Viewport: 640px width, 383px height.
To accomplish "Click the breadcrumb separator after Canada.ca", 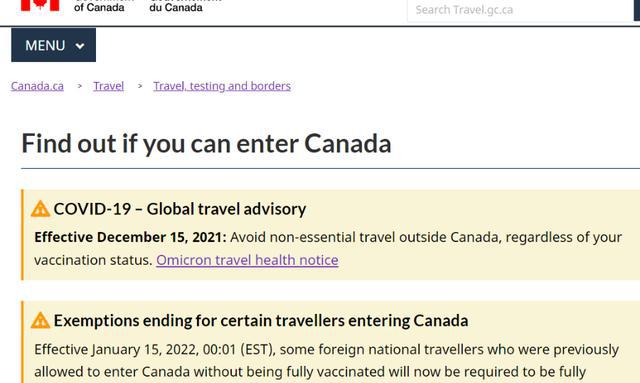I will [80, 86].
